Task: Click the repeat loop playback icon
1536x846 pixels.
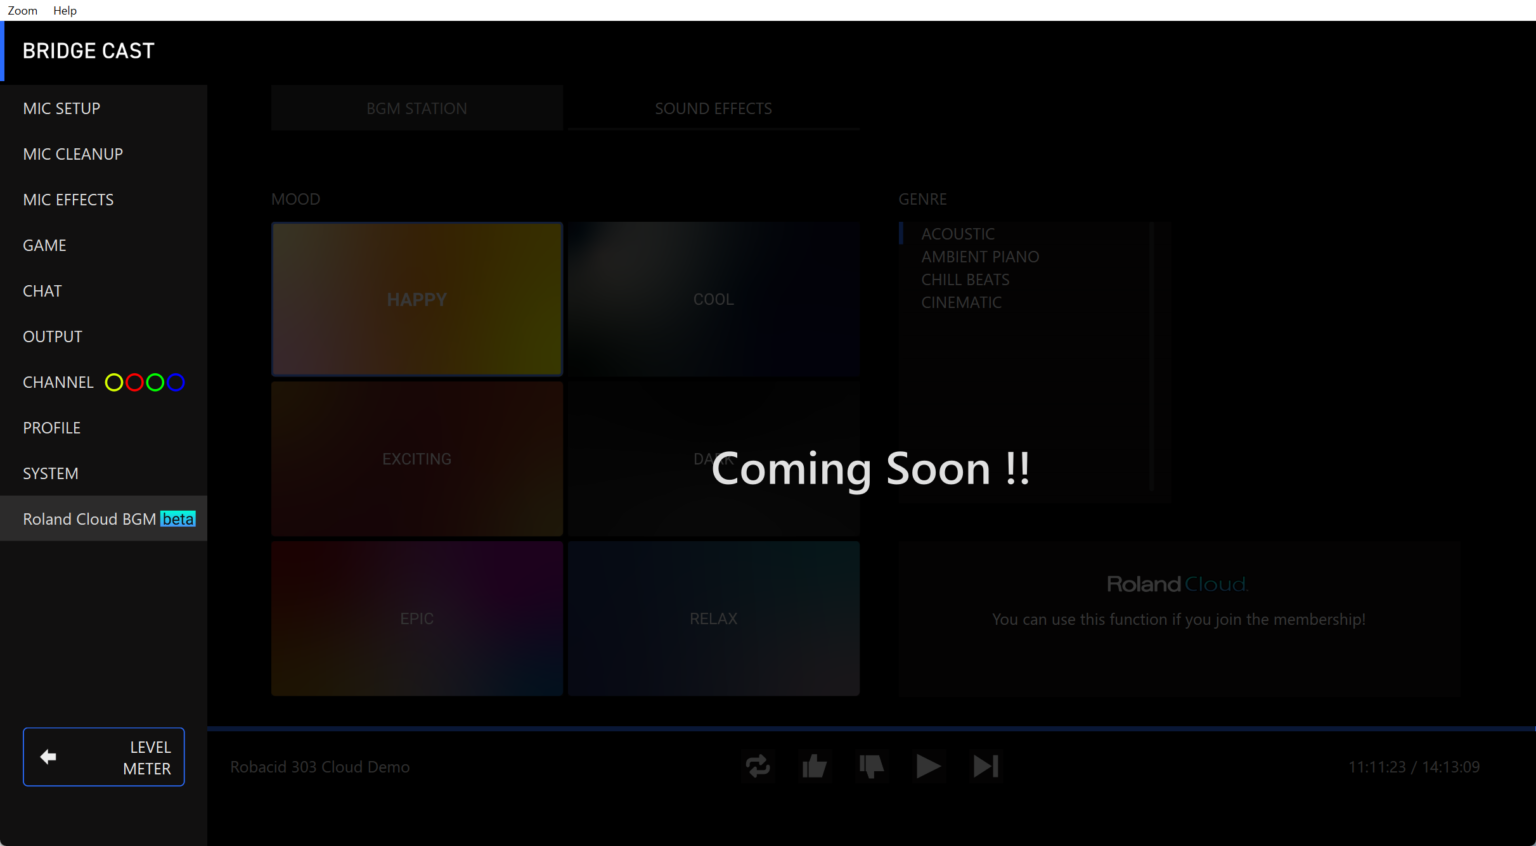Action: pos(758,766)
